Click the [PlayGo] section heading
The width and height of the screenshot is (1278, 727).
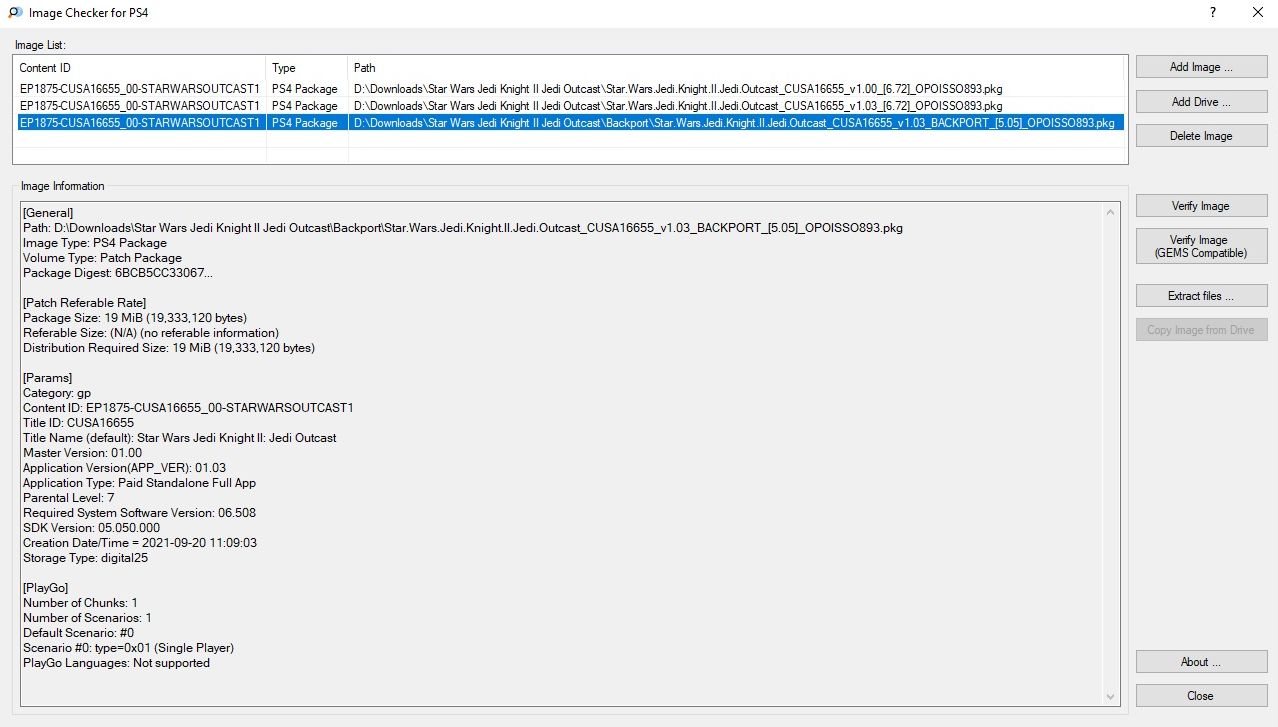pos(45,588)
